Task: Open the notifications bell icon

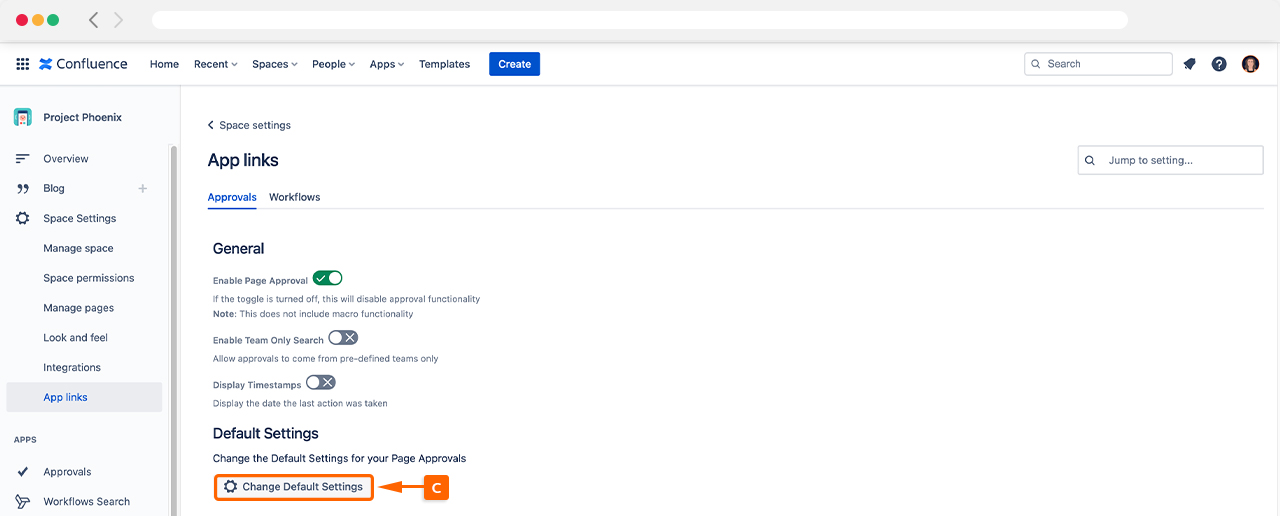Action: pyautogui.click(x=1189, y=64)
